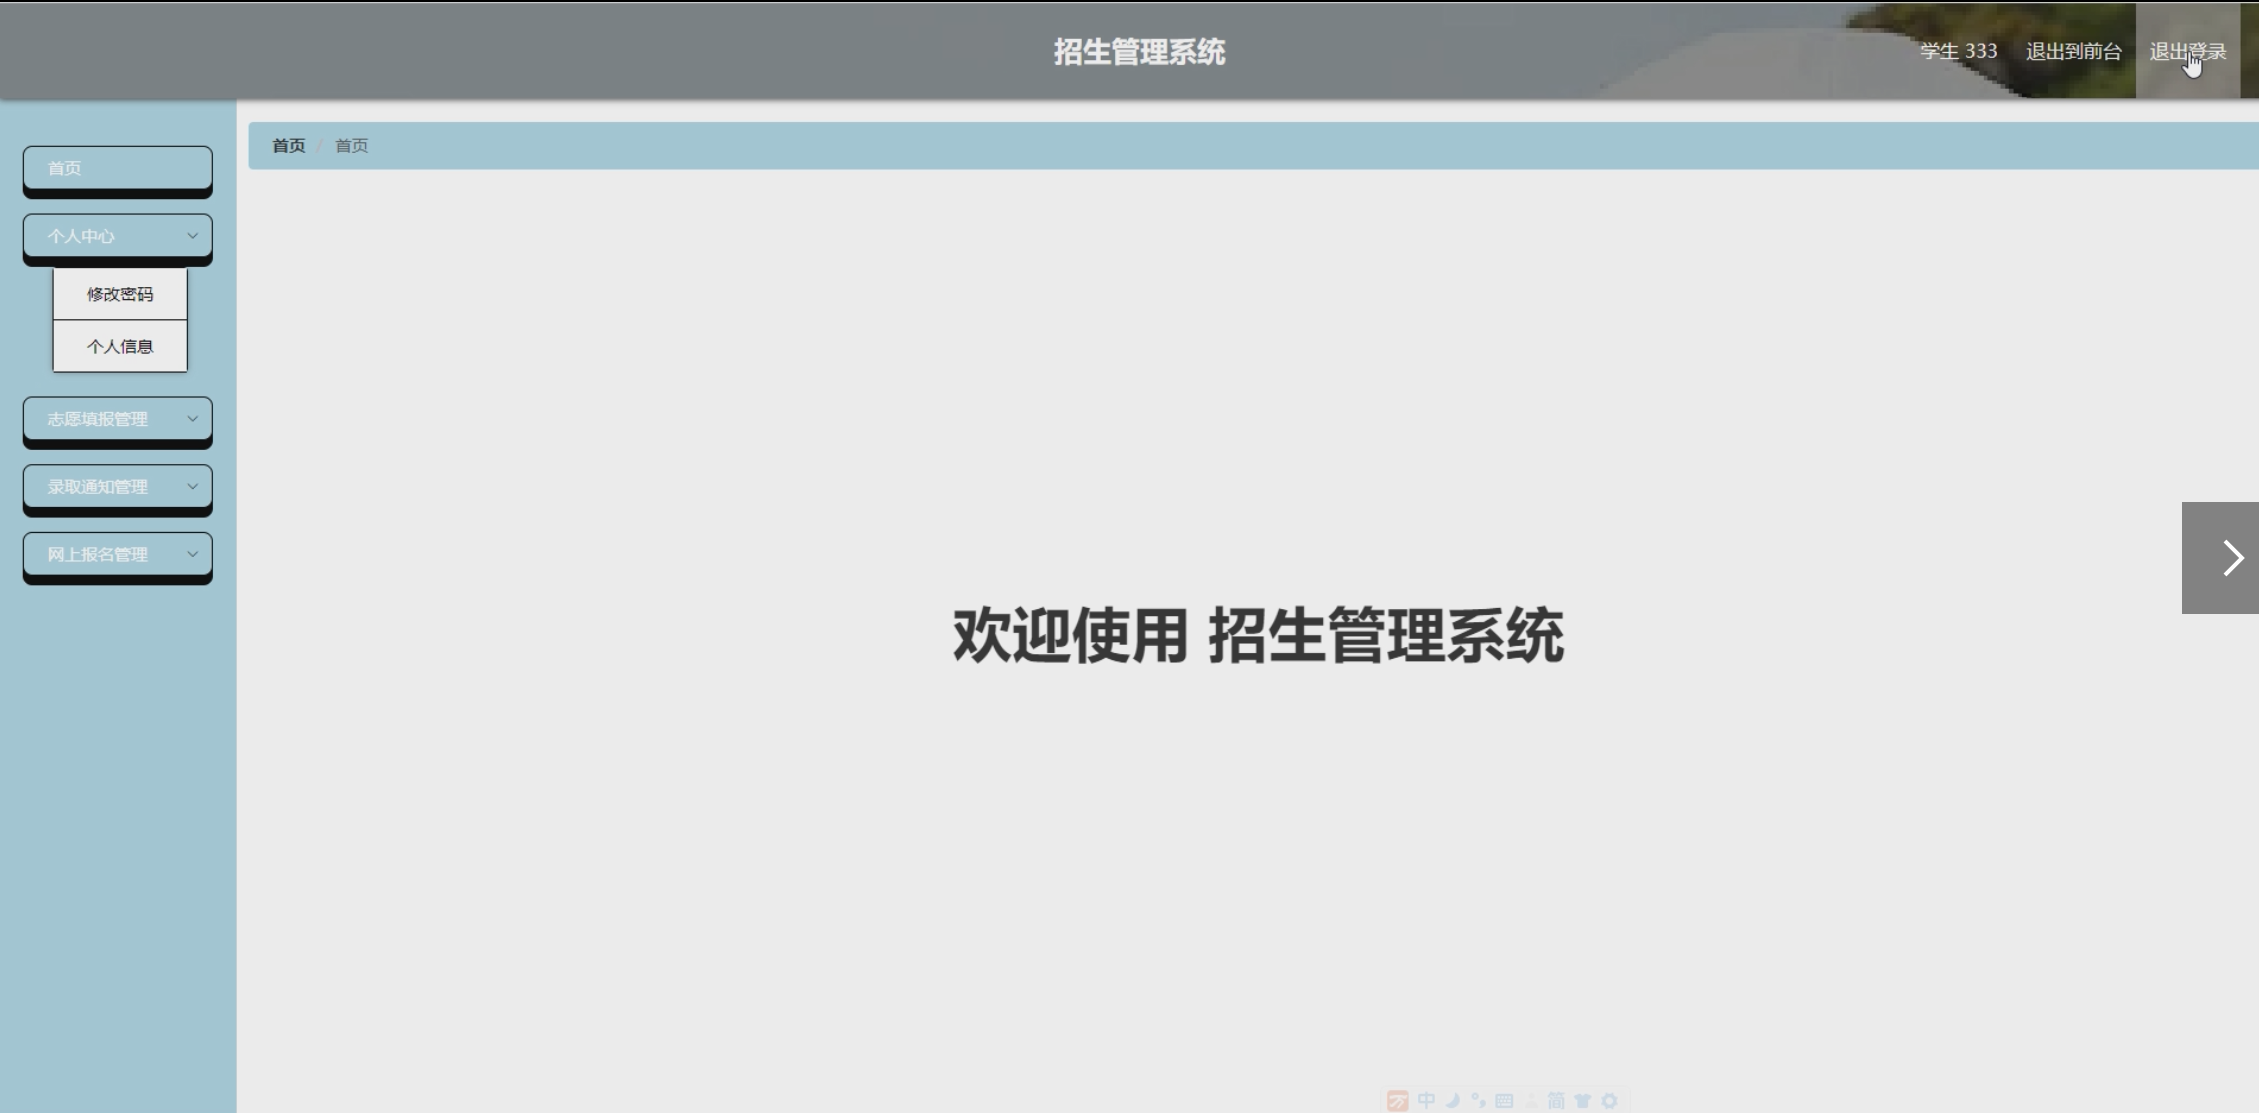Screen dimensions: 2259x1113
Task: Expand the 志愿填报管理 menu
Action: [117, 419]
